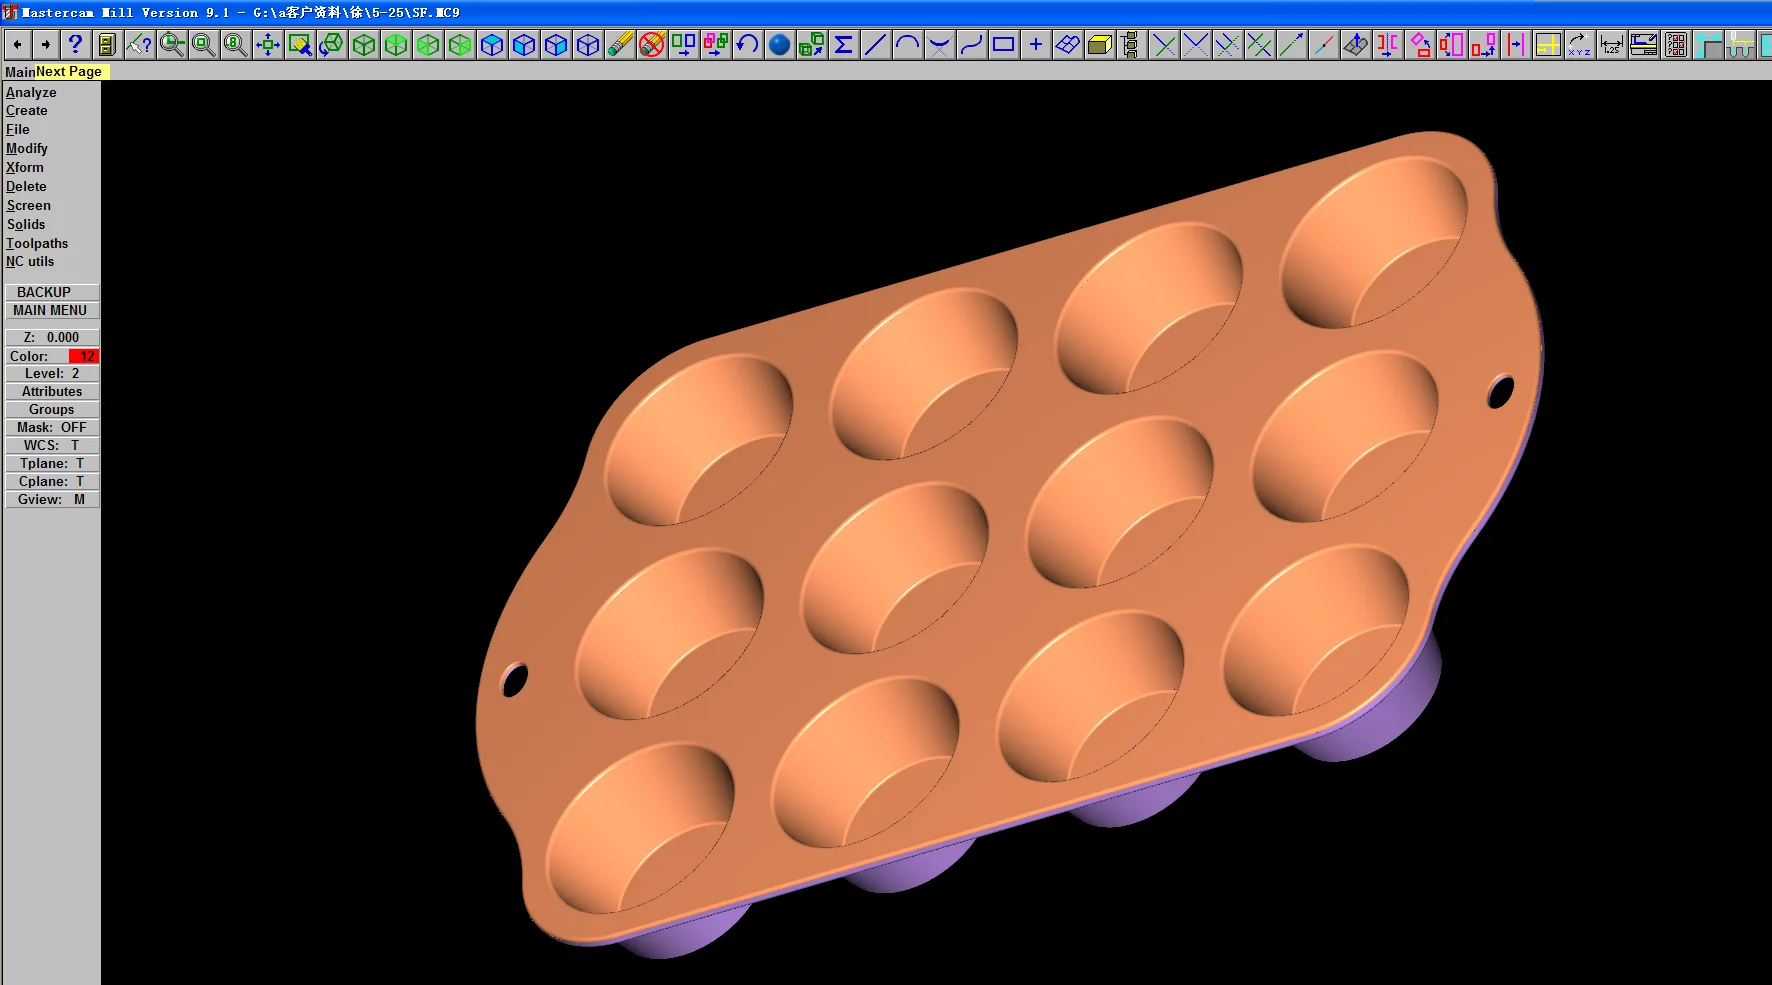Toggle shading with the blue sphere icon
This screenshot has width=1772, height=985.
pyautogui.click(x=779, y=45)
